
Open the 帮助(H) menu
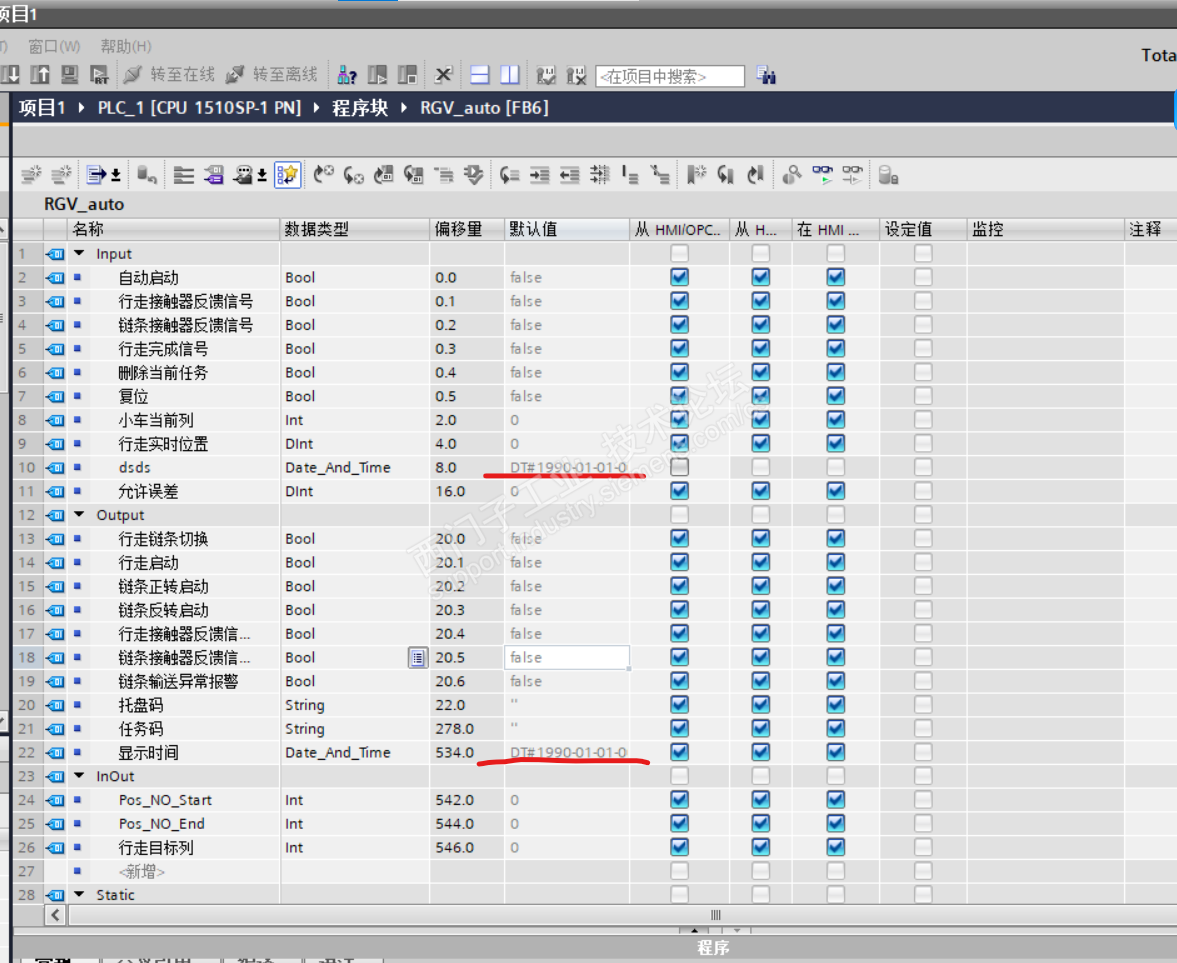(126, 47)
